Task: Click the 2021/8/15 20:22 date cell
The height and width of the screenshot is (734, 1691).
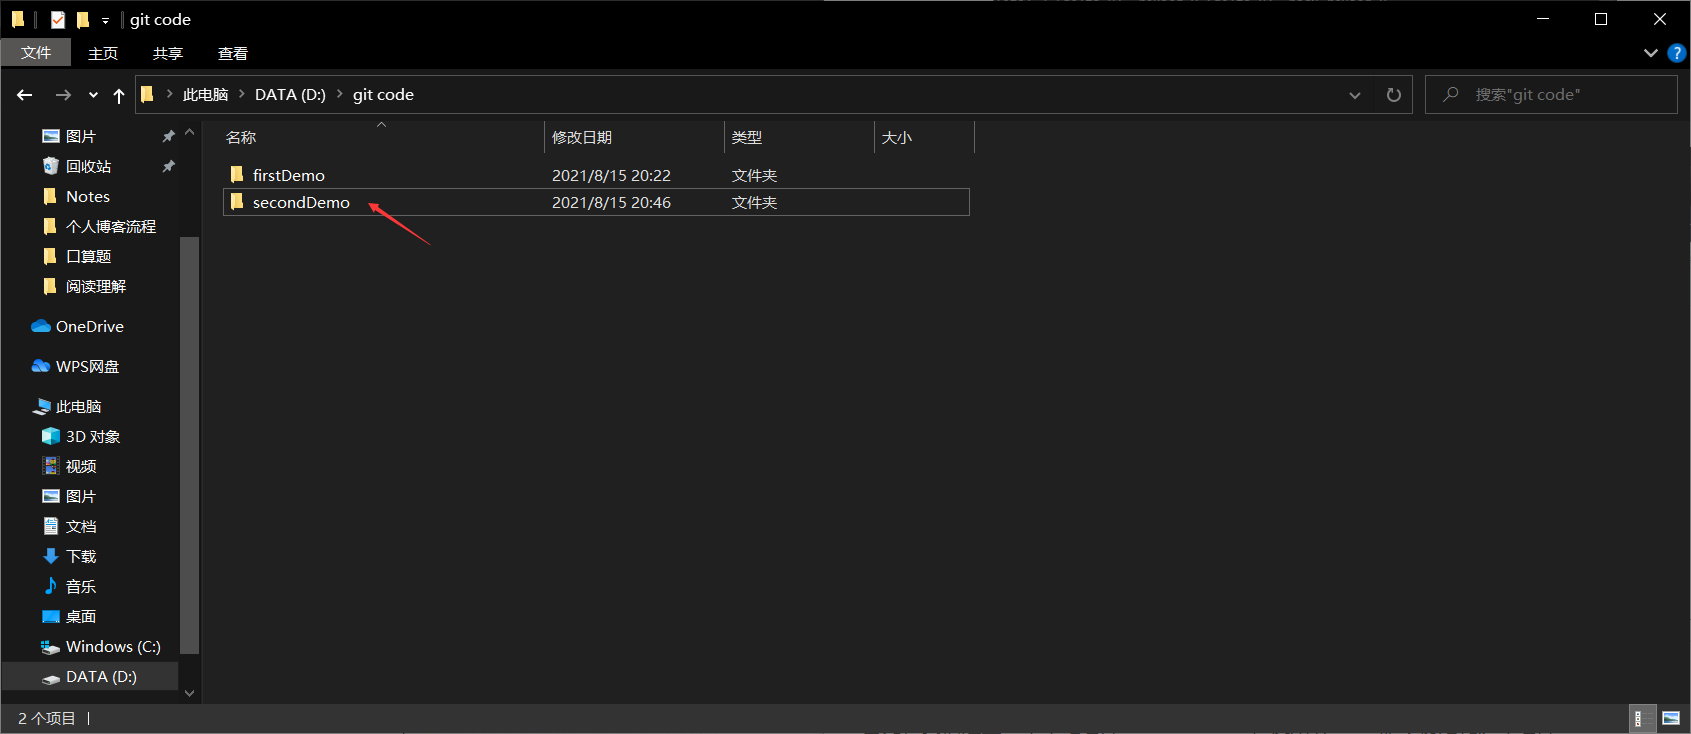Action: click(x=611, y=175)
